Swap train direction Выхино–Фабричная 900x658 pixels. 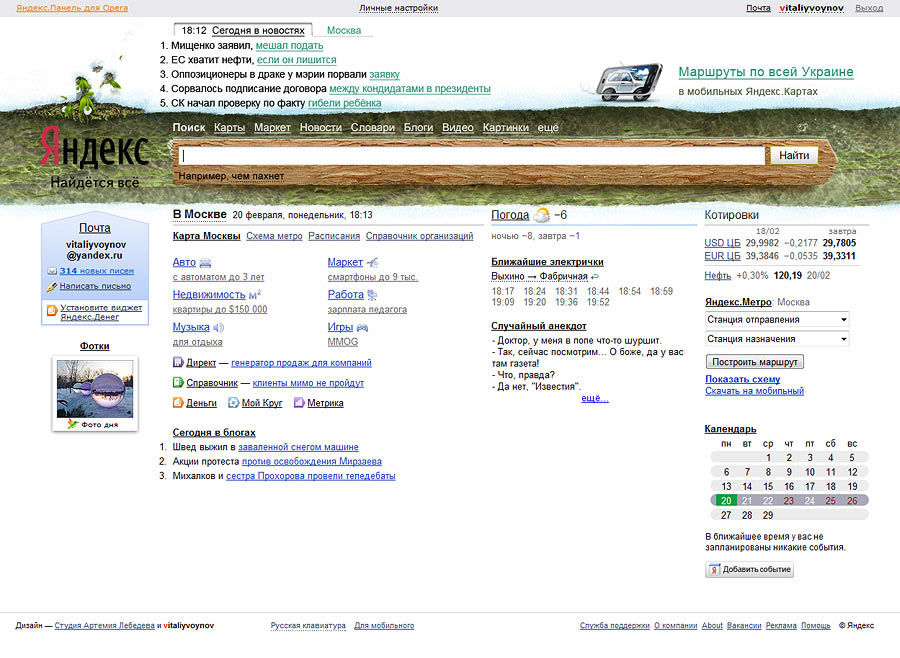(596, 276)
